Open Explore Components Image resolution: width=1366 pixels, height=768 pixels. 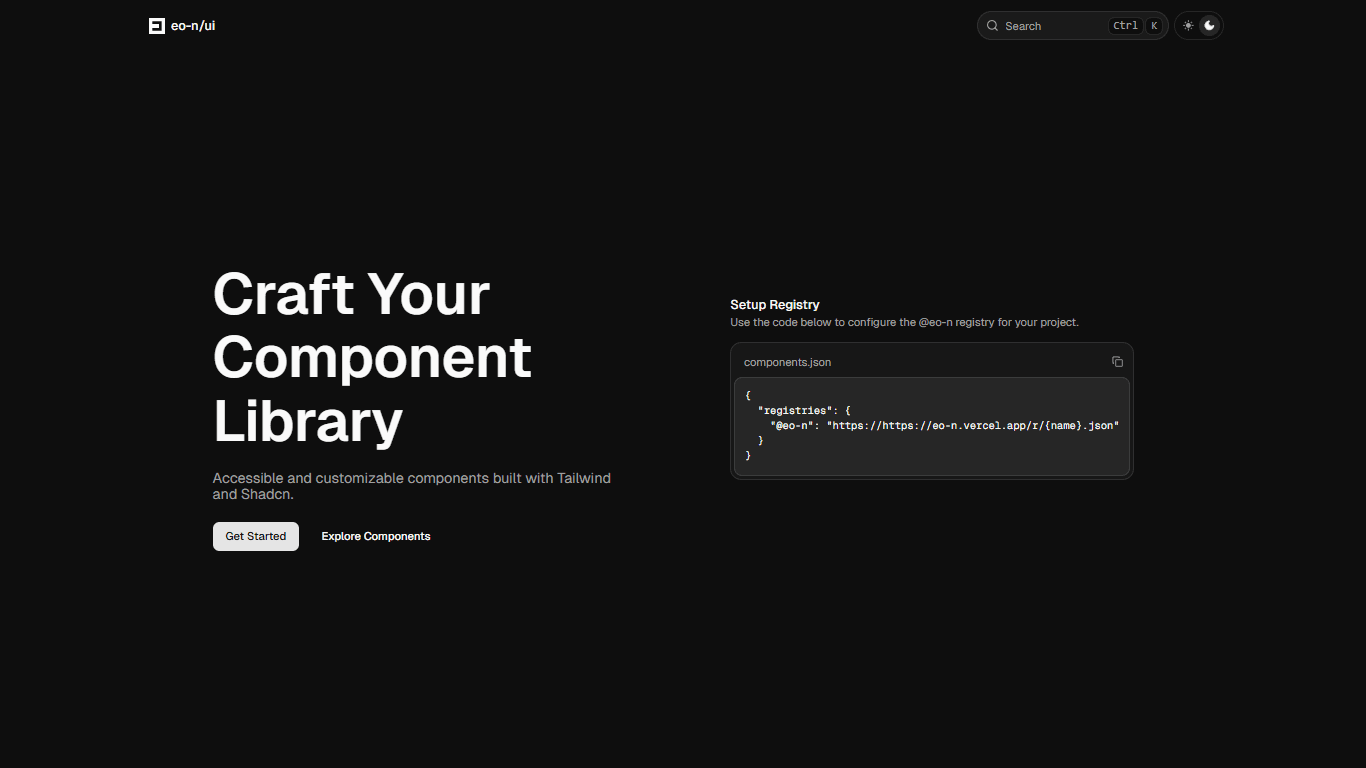coord(375,536)
